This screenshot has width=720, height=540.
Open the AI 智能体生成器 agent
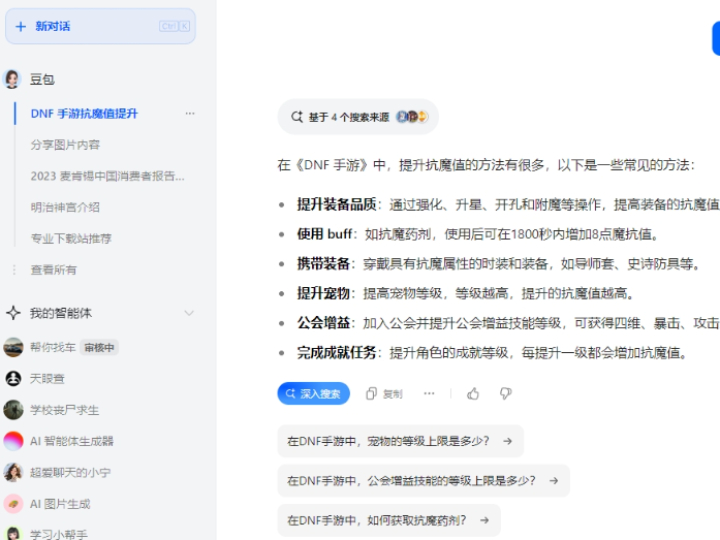(72, 441)
